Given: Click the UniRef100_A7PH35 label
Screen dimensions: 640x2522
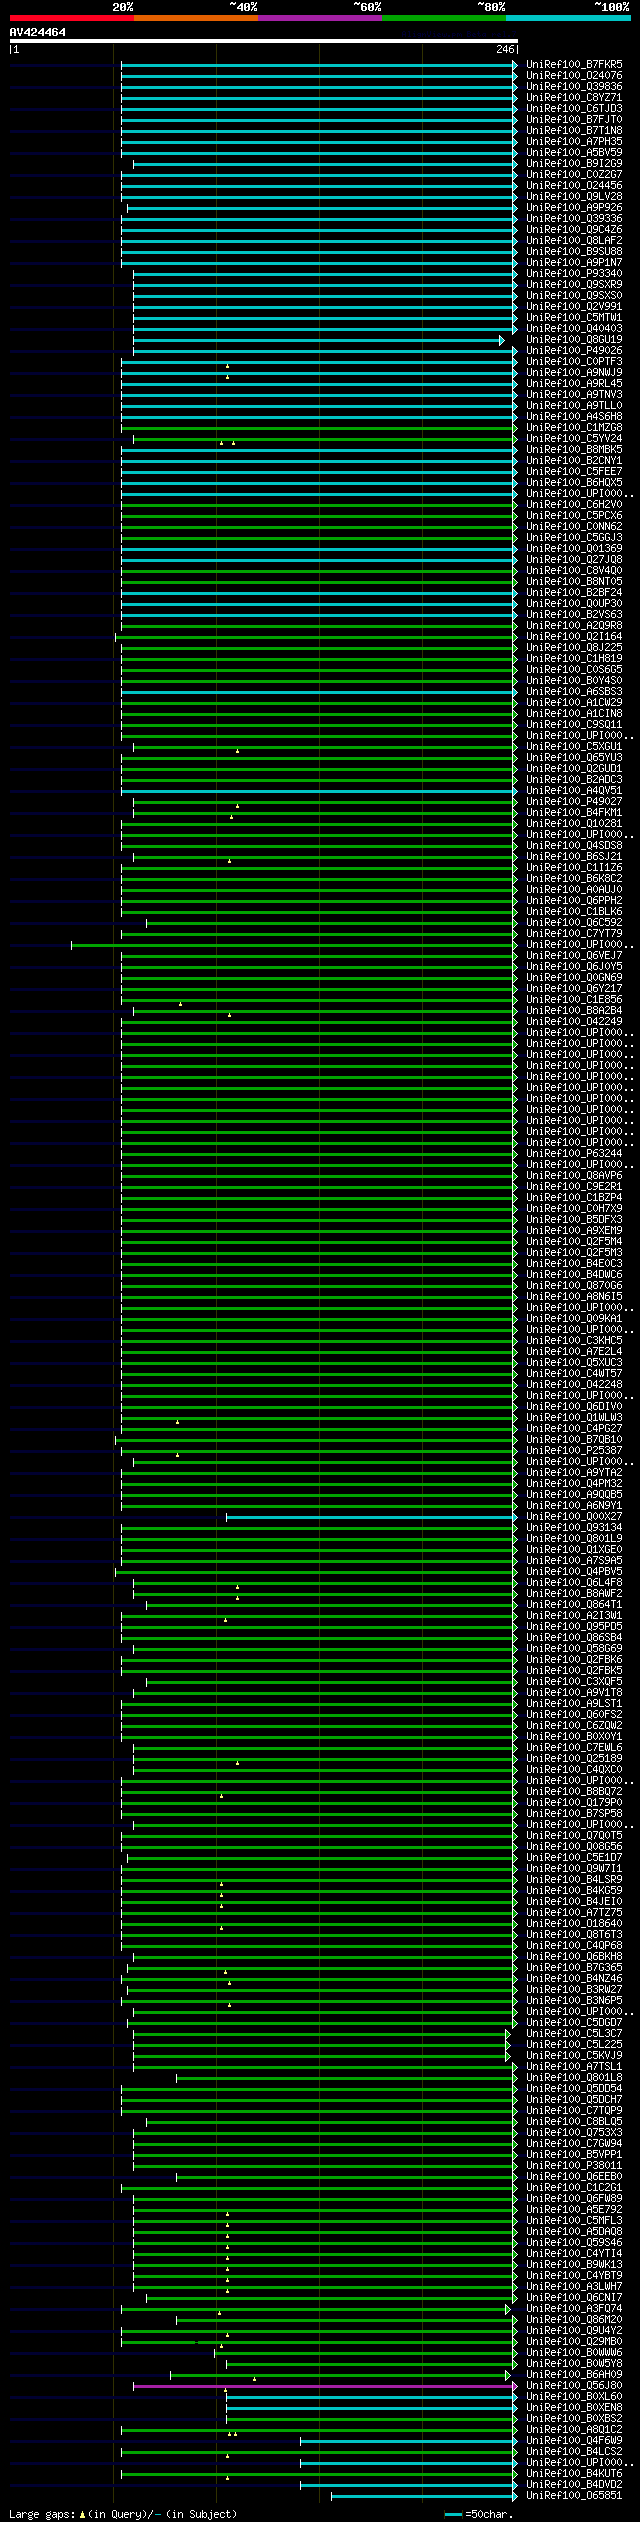Looking at the screenshot, I should pyautogui.click(x=574, y=142).
